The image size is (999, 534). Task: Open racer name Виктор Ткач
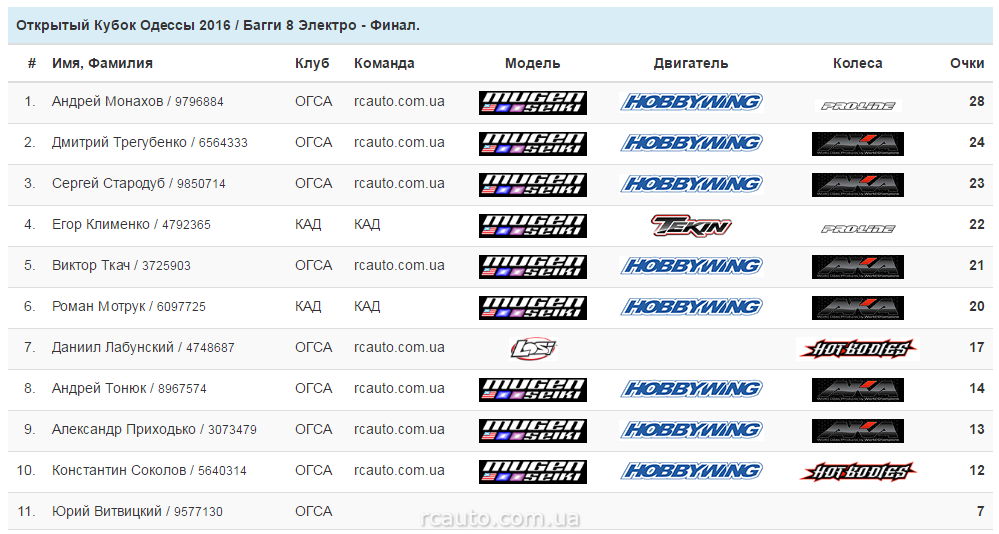point(91,265)
